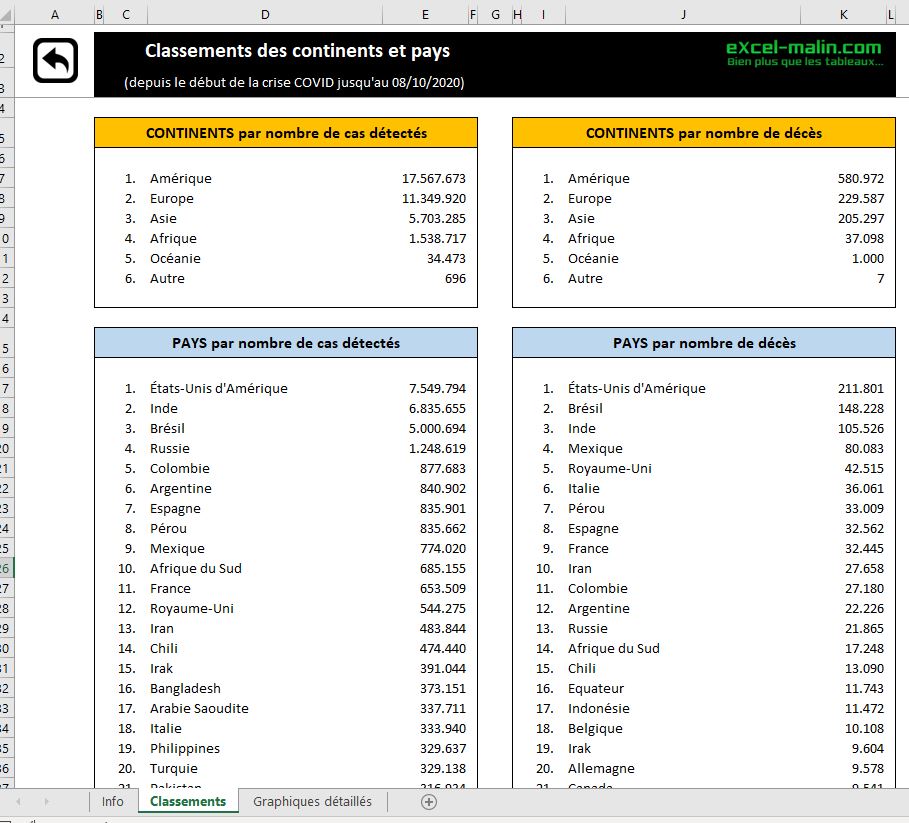Switch to Graphiques détaillés sheet tab

click(x=312, y=801)
